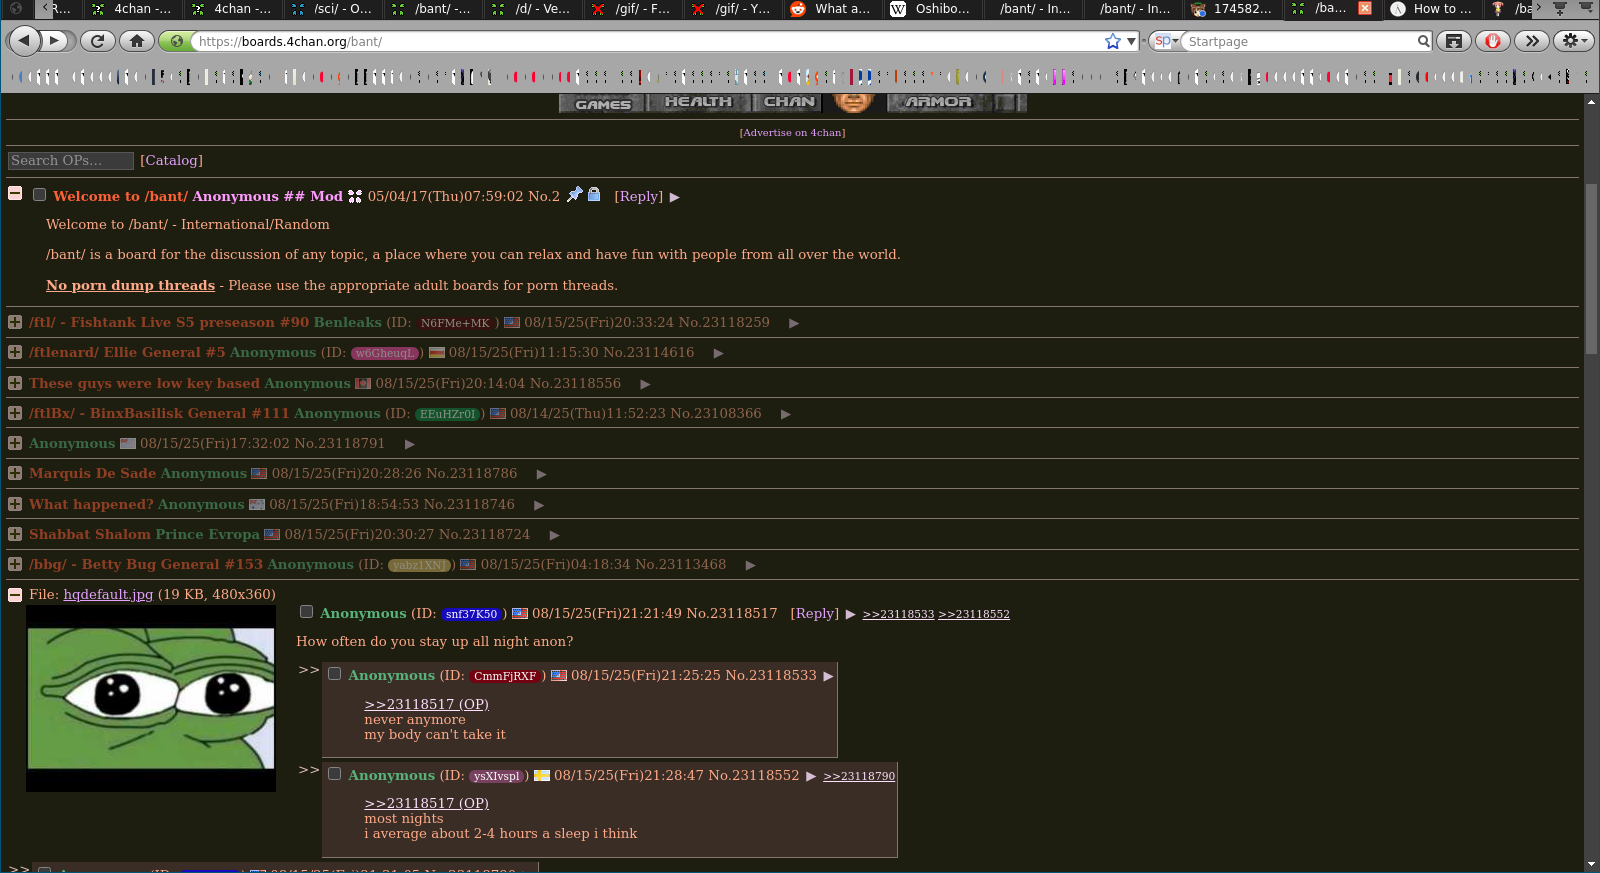Tick the checkbox on Welcome to /bant/ post
This screenshot has width=1600, height=873.
(x=40, y=195)
